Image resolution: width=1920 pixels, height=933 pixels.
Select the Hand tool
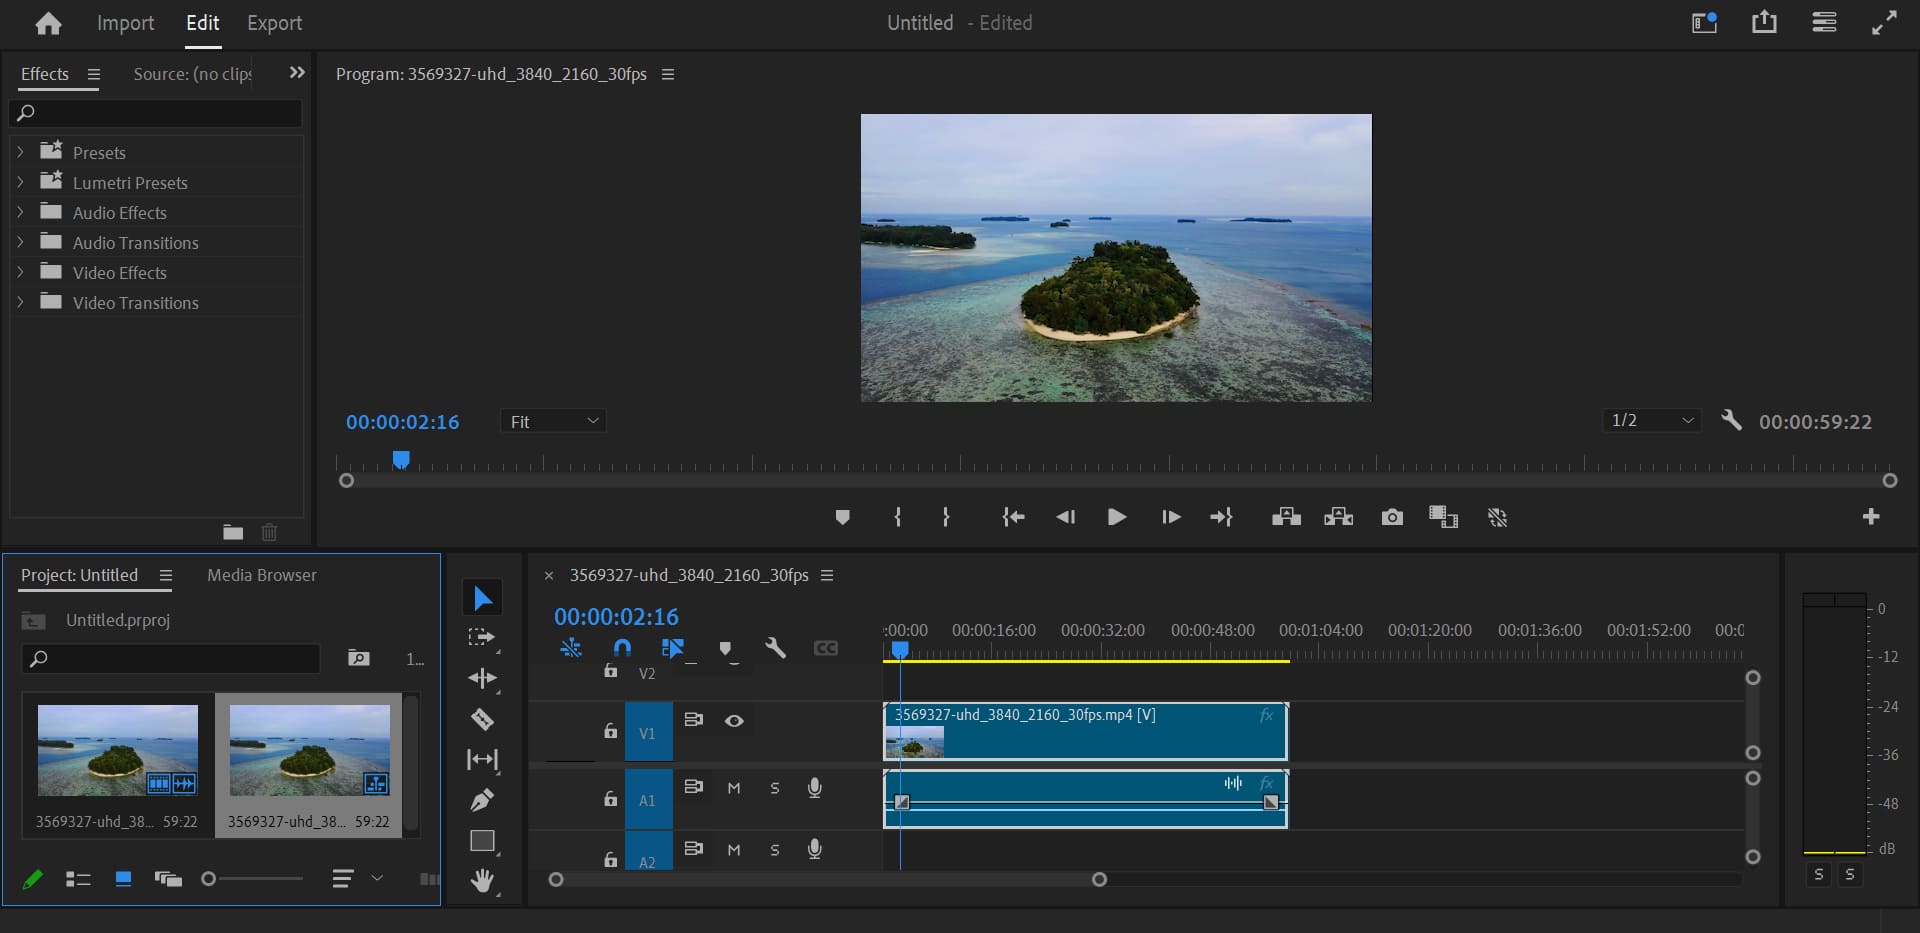pyautogui.click(x=482, y=881)
